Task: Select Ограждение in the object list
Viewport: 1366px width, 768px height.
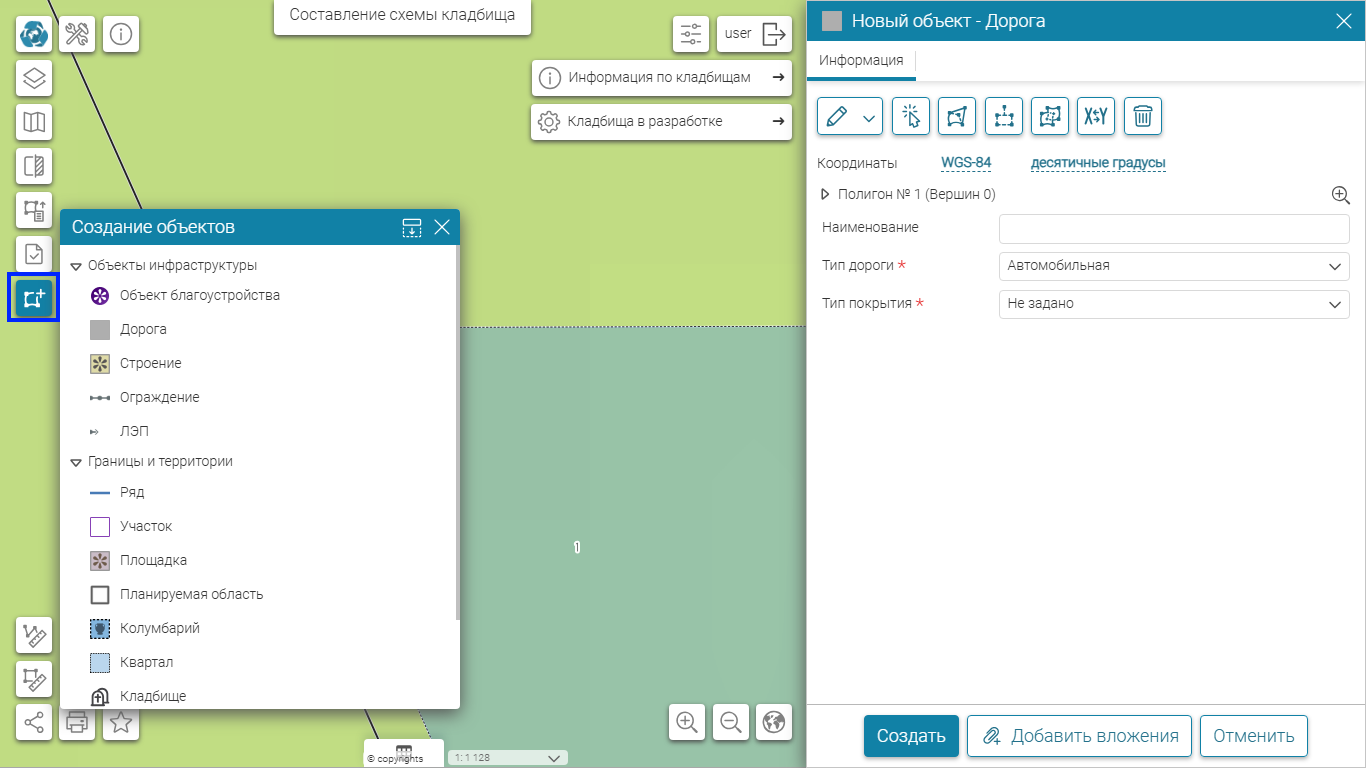Action: [x=159, y=397]
